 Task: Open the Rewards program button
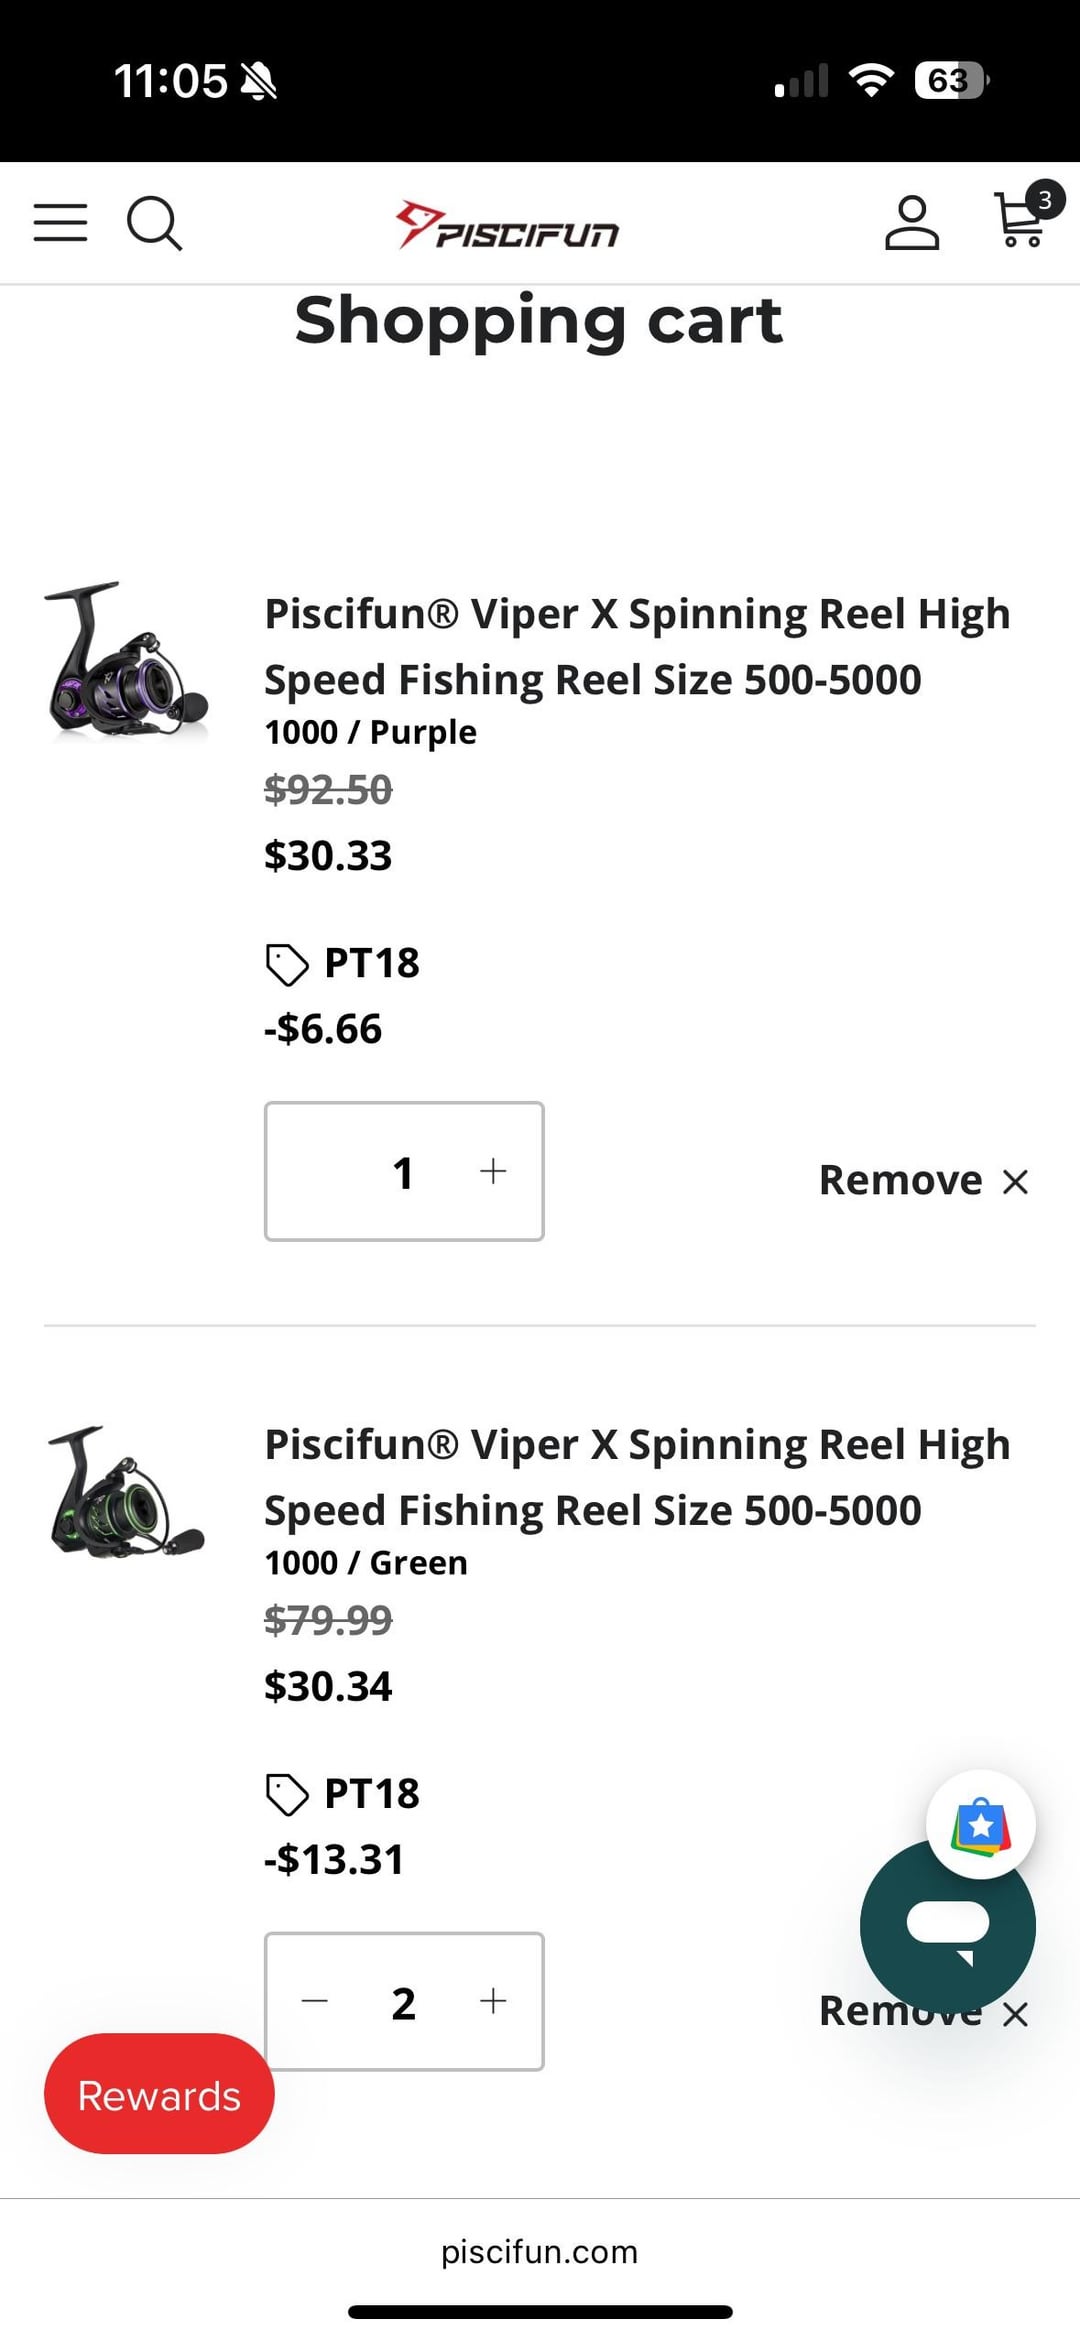coord(159,2095)
